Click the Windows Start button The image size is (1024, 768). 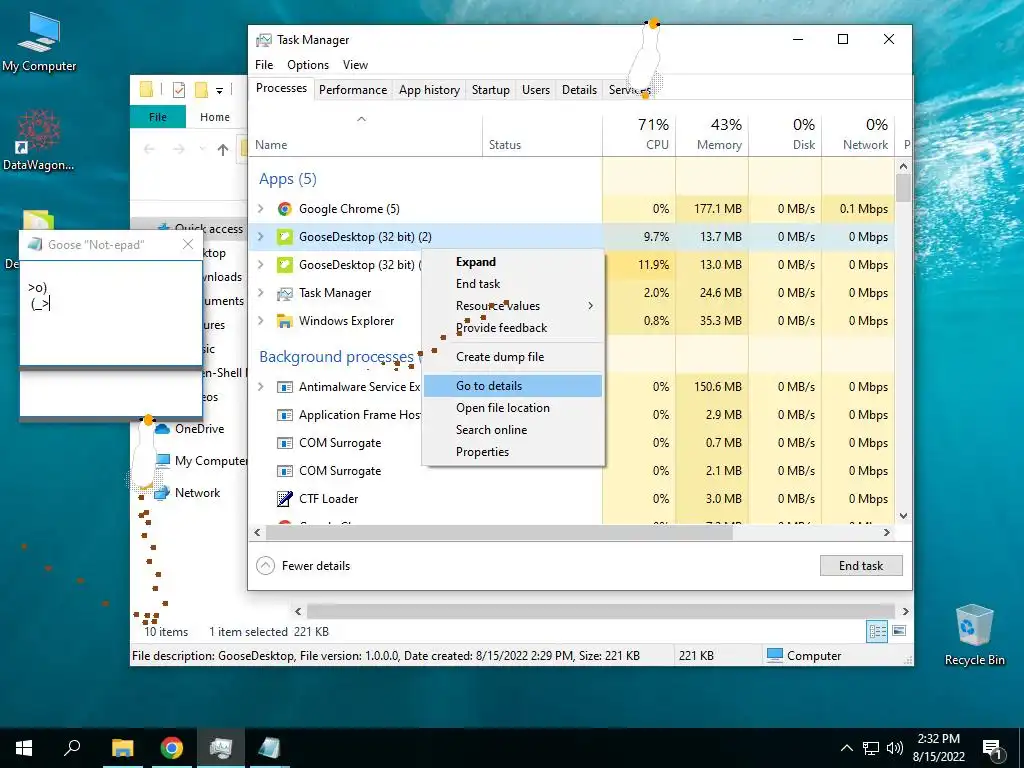coord(24,748)
